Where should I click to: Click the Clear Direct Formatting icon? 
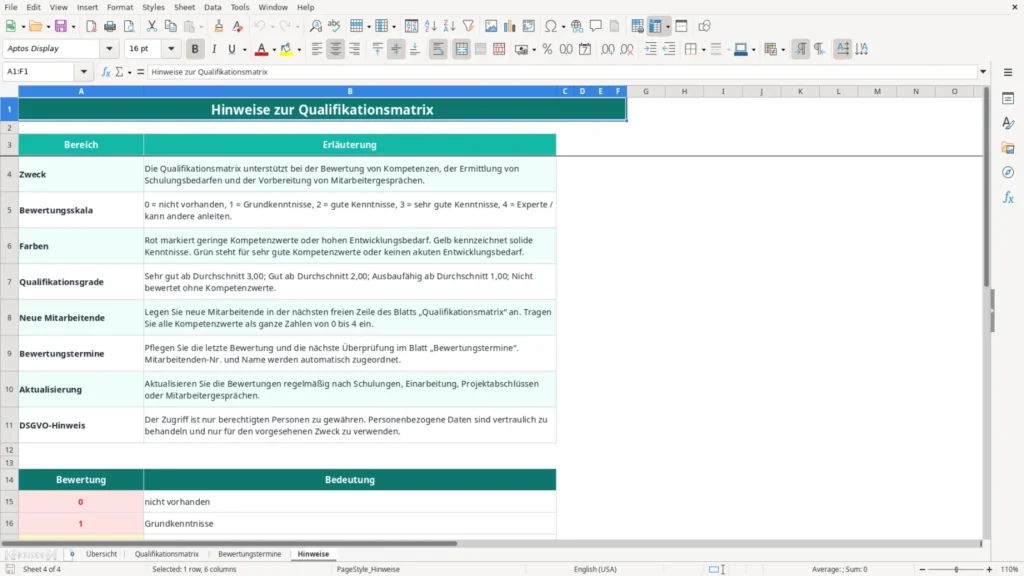(238, 26)
